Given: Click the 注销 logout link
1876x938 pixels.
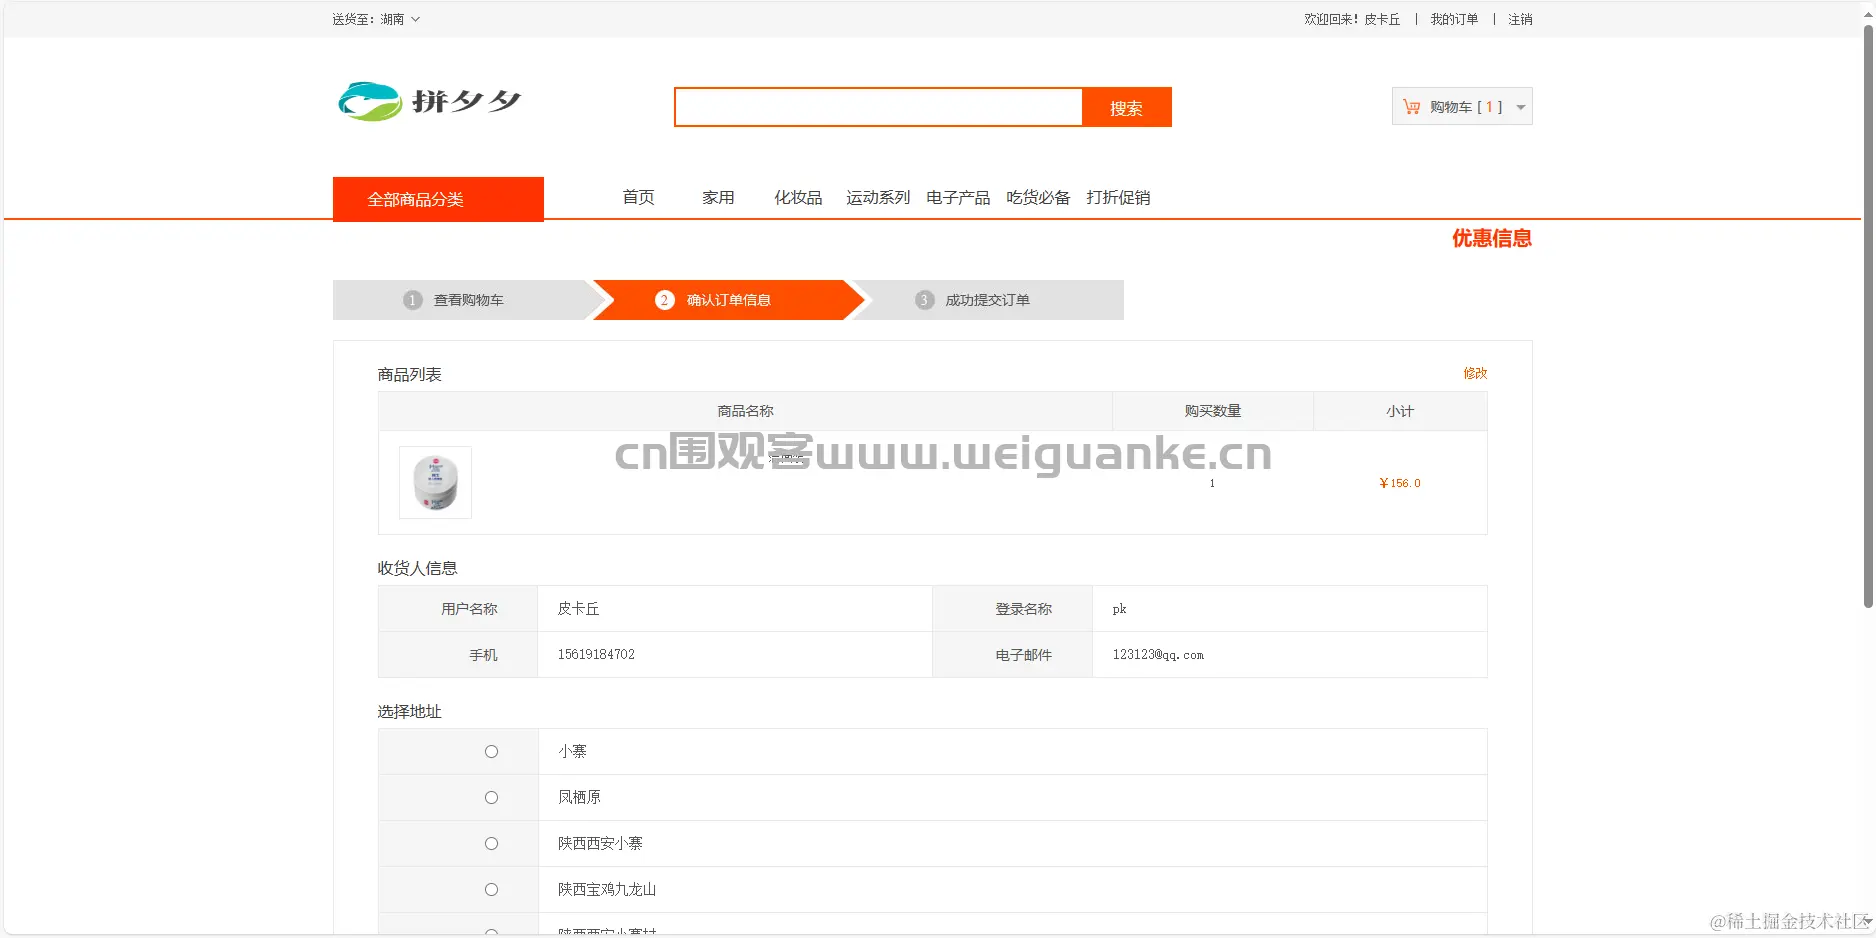Looking at the screenshot, I should click(x=1520, y=19).
